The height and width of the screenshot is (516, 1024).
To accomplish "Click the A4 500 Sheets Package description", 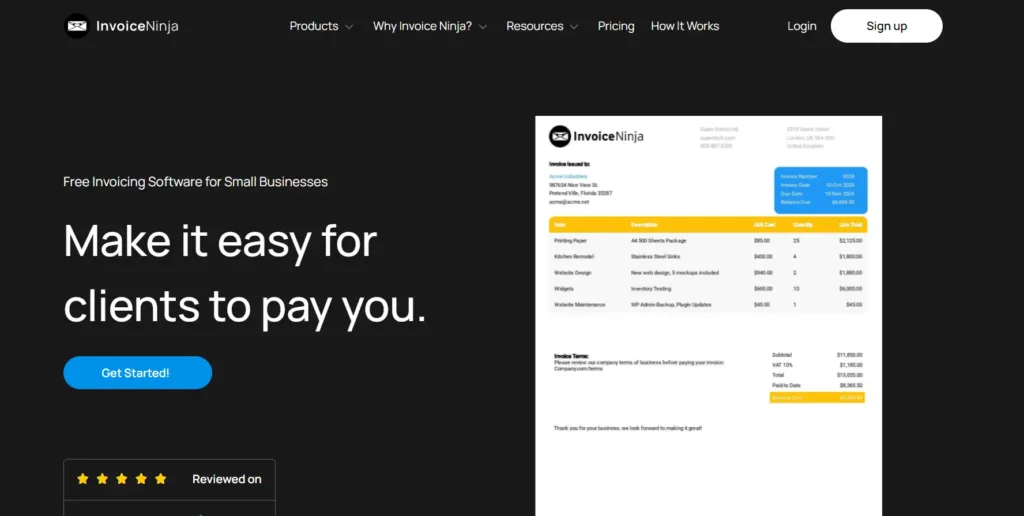I will pos(658,240).
